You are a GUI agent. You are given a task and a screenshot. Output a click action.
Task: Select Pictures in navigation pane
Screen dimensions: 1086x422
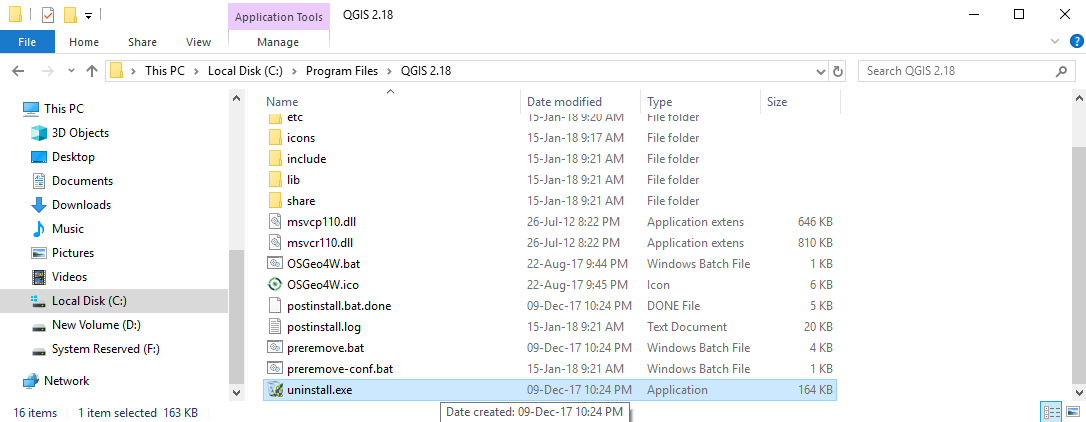73,253
